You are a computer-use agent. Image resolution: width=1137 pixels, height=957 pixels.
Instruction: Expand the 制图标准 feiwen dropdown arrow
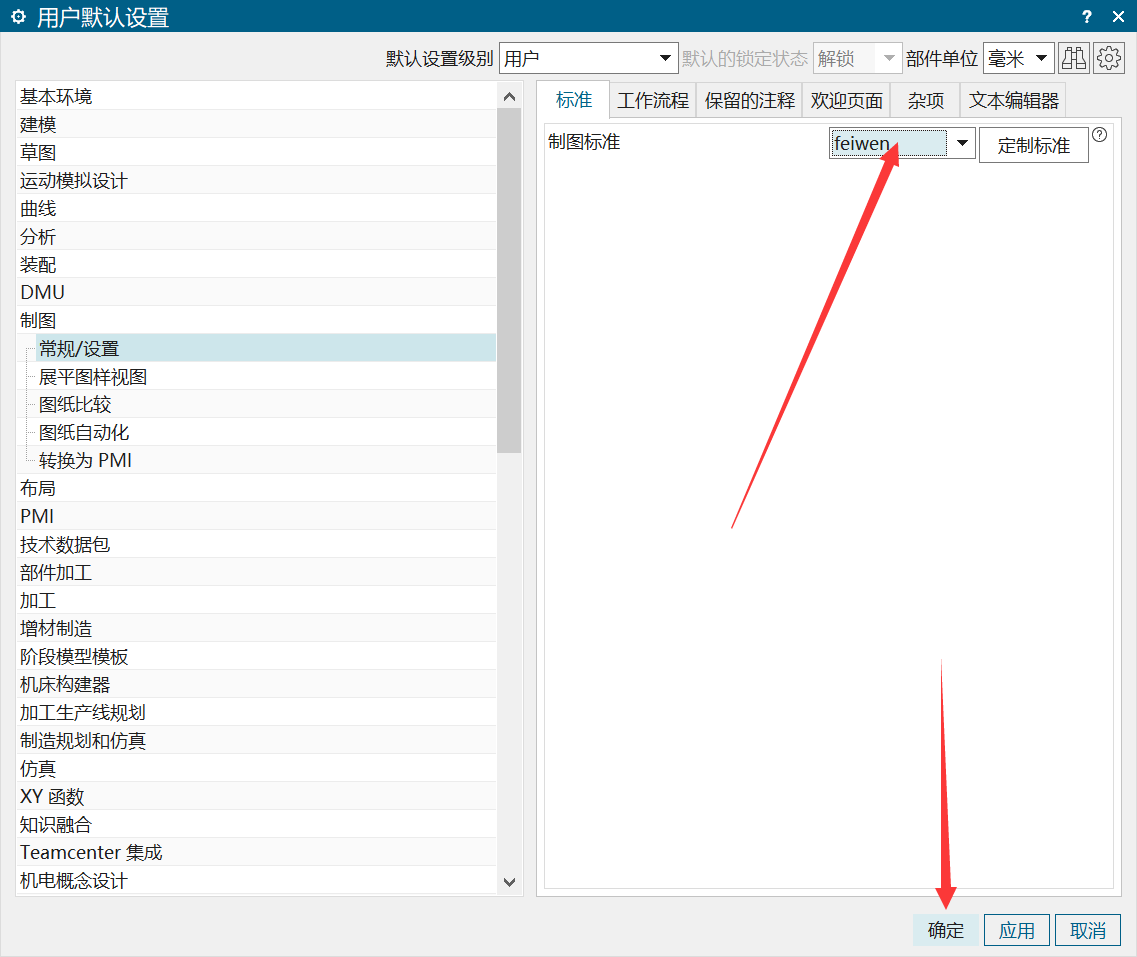click(962, 144)
